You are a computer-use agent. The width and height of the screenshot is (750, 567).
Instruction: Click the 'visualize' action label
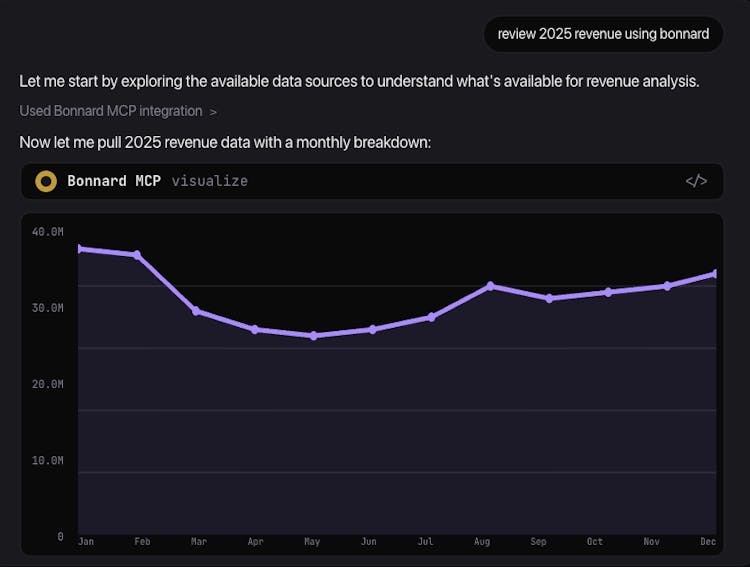click(x=209, y=181)
